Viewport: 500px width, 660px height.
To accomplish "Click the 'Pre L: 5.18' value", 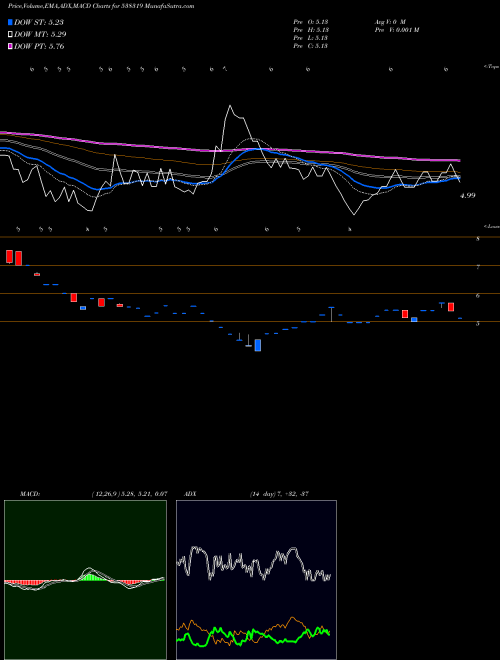I will coord(311,38).
